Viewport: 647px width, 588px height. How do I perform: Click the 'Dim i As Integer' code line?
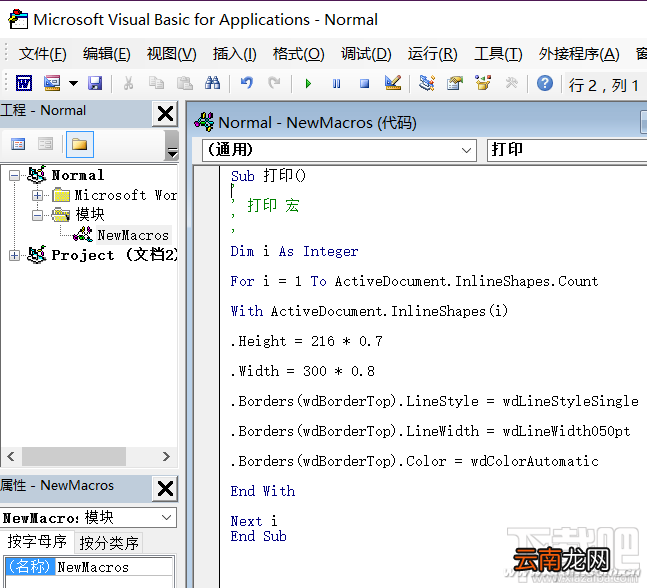[294, 251]
